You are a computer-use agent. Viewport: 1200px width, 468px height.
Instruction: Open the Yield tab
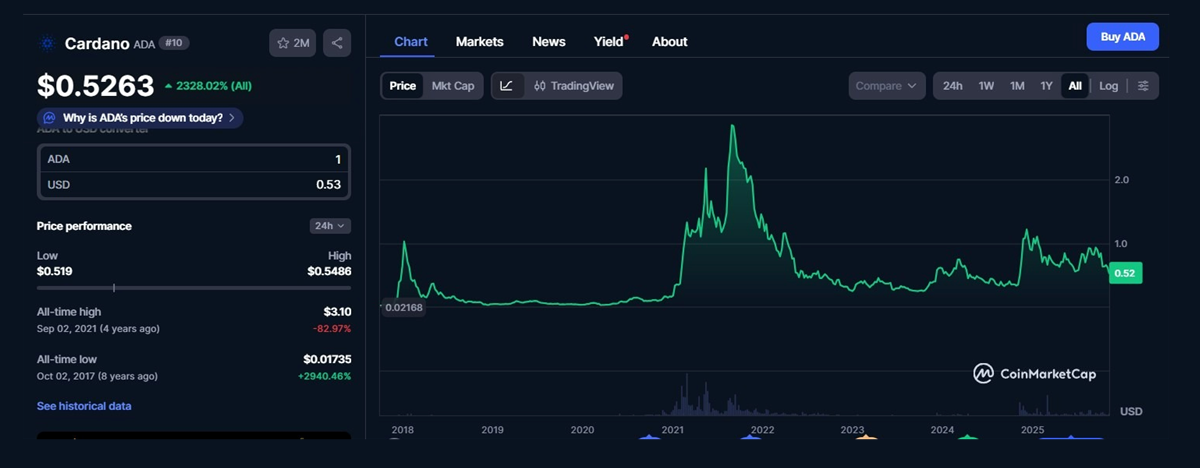coord(609,41)
